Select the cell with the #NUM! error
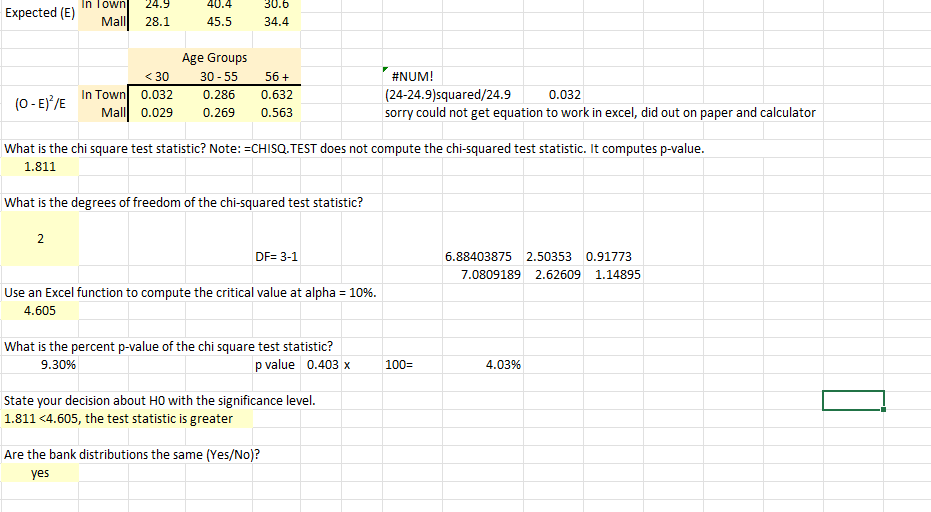931x512 pixels. point(412,77)
